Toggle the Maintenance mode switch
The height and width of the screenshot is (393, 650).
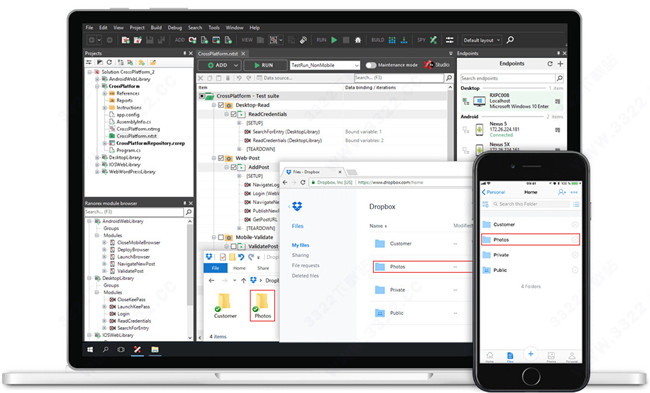tap(371, 65)
